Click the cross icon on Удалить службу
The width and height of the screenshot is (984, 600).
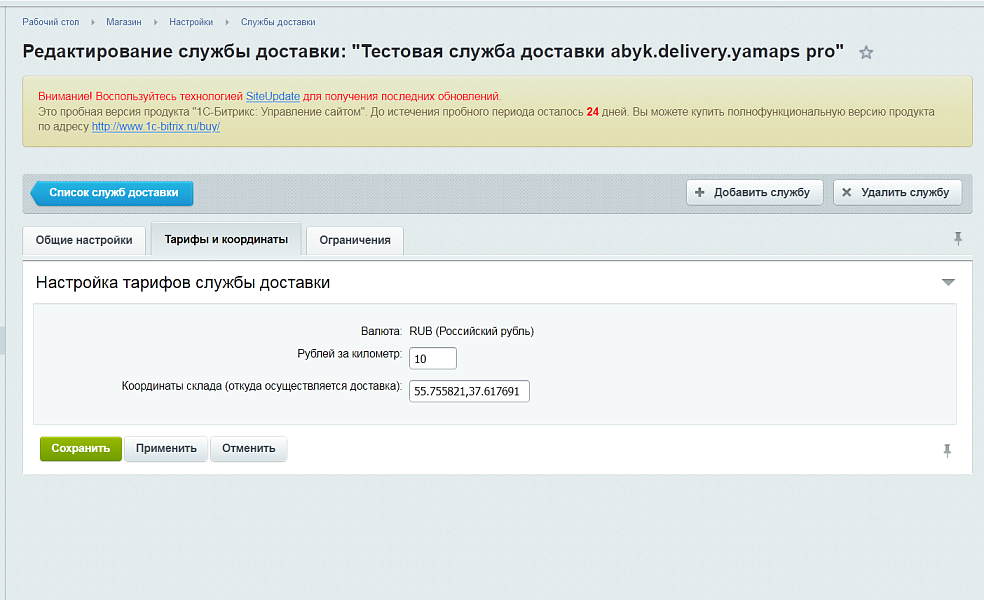(847, 192)
